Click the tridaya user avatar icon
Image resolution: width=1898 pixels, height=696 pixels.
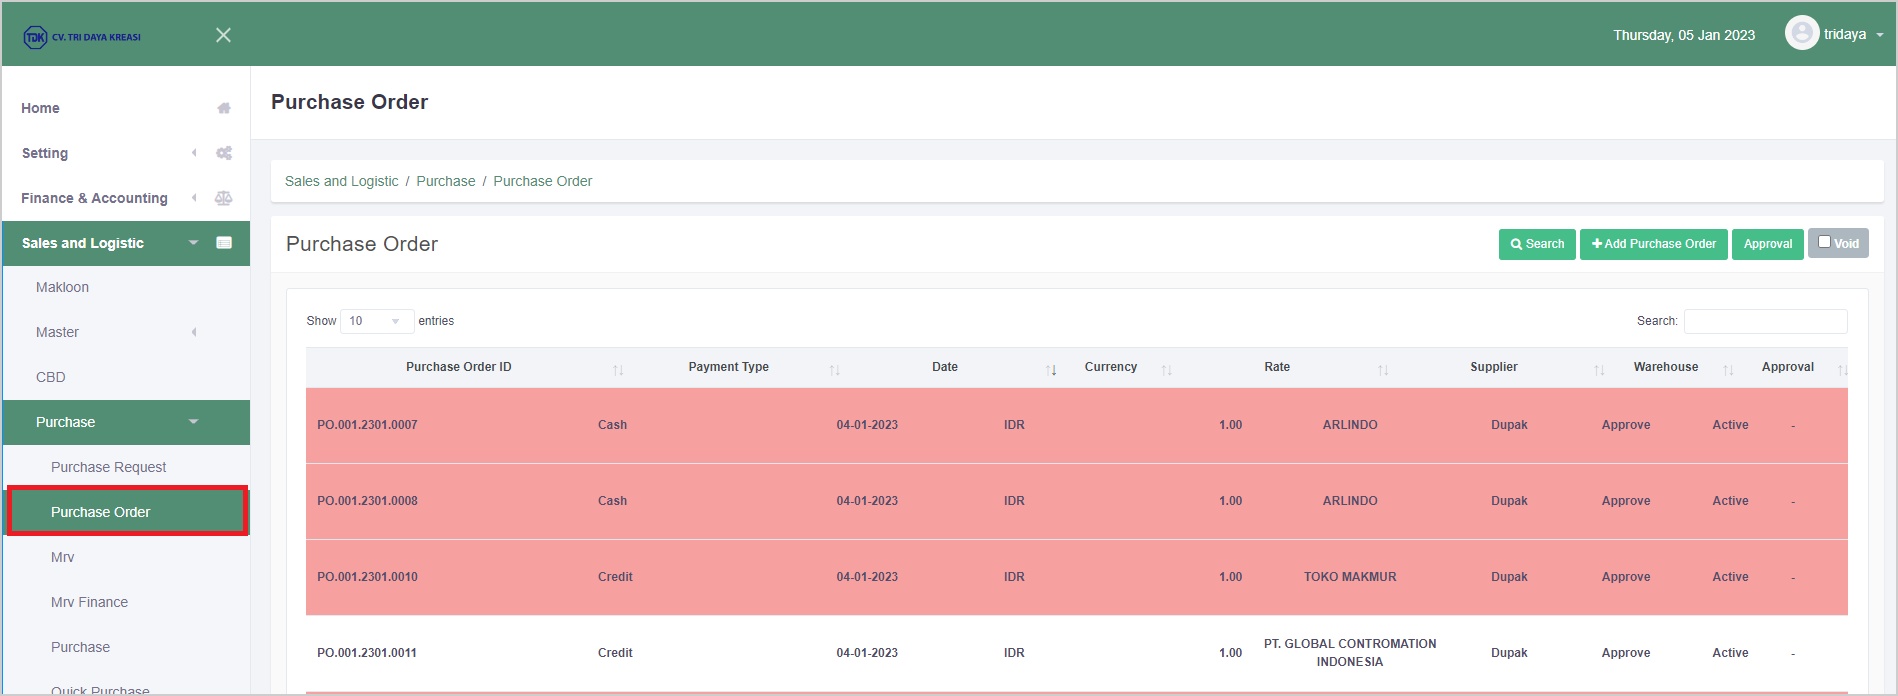point(1801,34)
